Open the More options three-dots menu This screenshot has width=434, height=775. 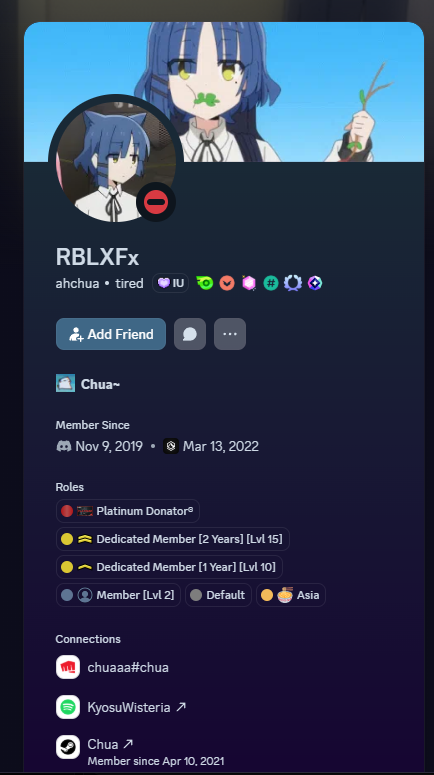click(230, 334)
